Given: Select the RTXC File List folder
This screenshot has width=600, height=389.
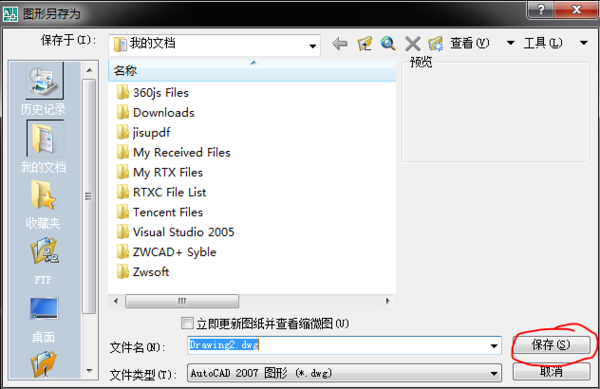Looking at the screenshot, I should click(x=161, y=192).
